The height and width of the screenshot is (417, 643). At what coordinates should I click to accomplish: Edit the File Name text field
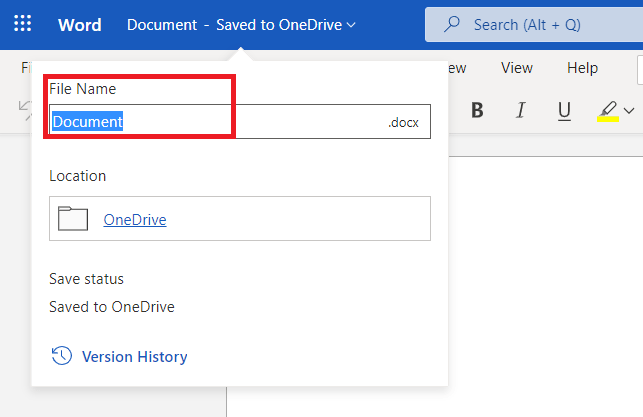[x=240, y=121]
